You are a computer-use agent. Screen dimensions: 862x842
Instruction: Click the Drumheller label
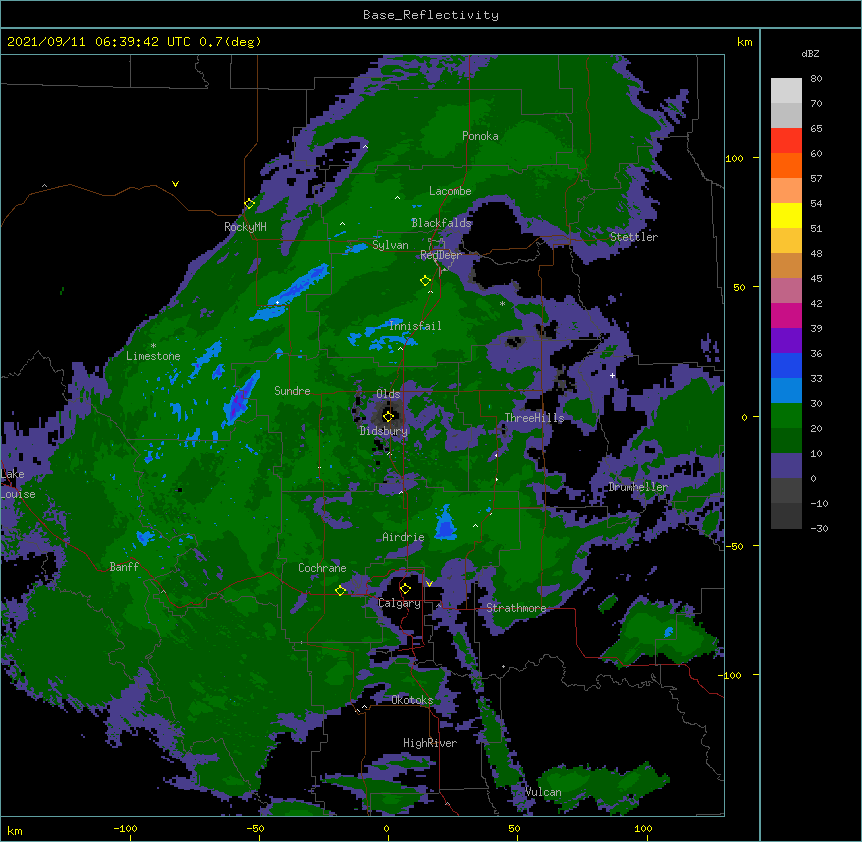coord(638,487)
